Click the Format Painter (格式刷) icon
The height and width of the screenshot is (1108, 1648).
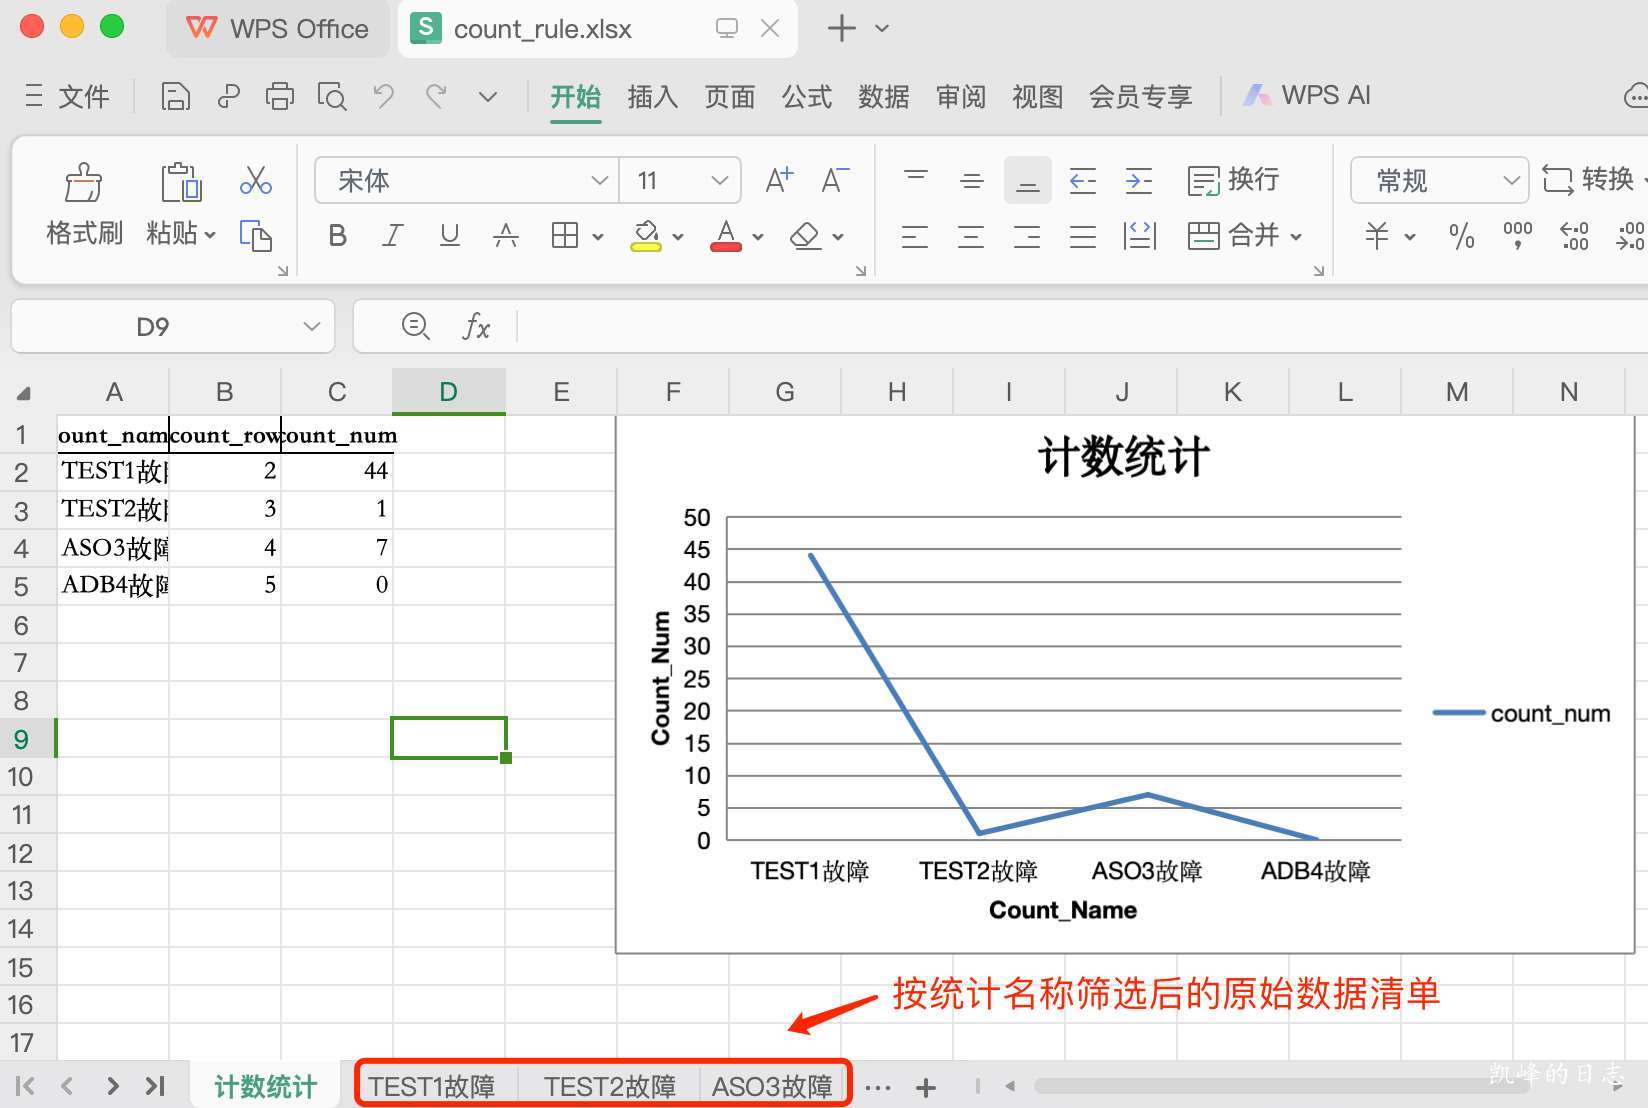[x=84, y=183]
